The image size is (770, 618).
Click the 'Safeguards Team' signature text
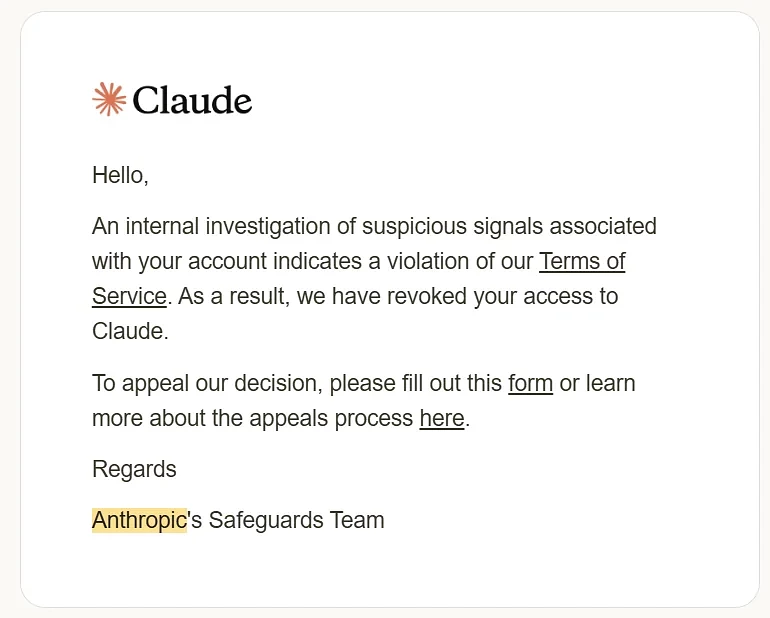tap(296, 520)
